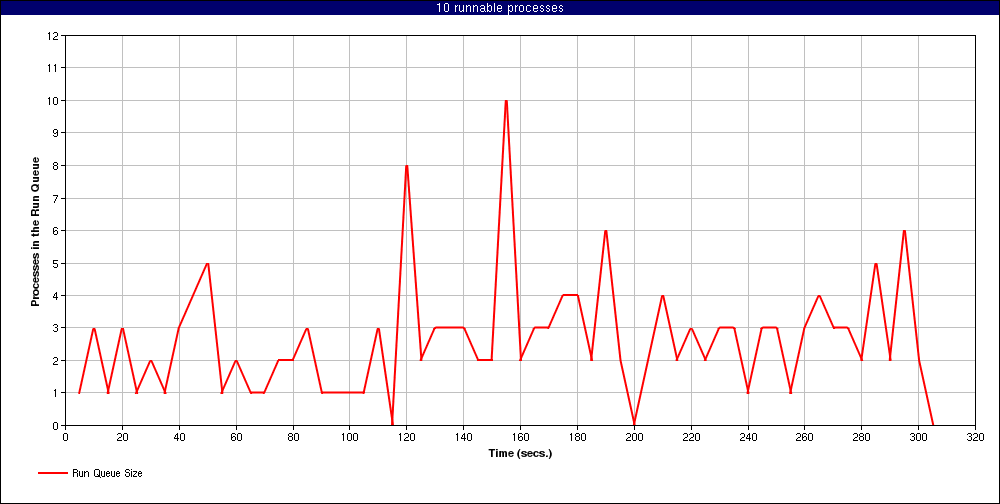Click the spike at 8 processes at 120 seconds
1000x504 pixels.
[406, 166]
